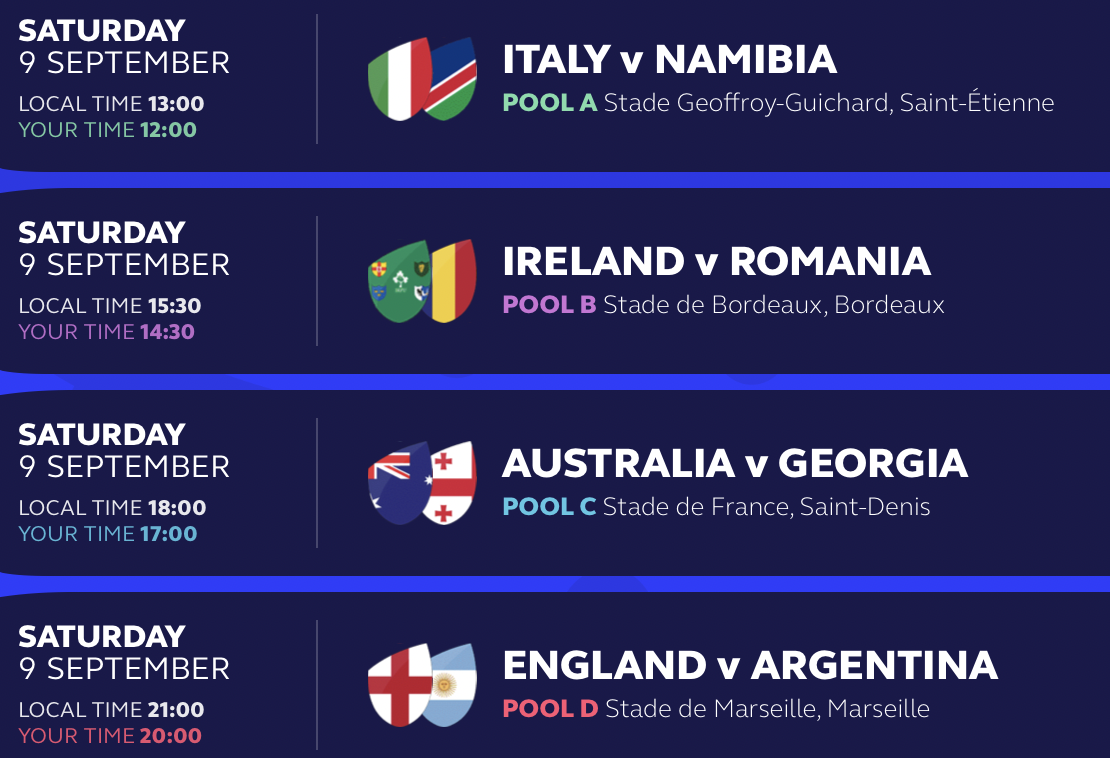Click the blue Pool C label

click(549, 507)
